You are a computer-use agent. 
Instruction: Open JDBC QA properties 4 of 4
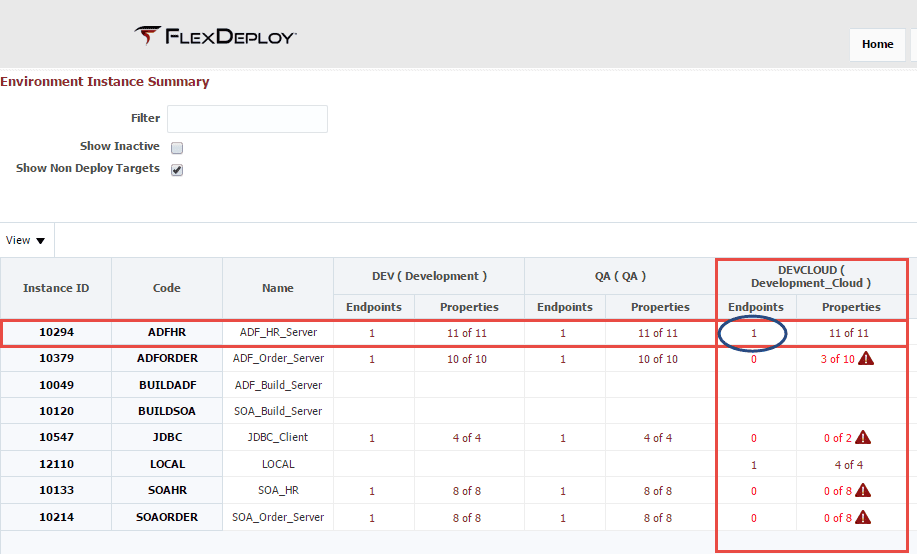click(x=657, y=438)
